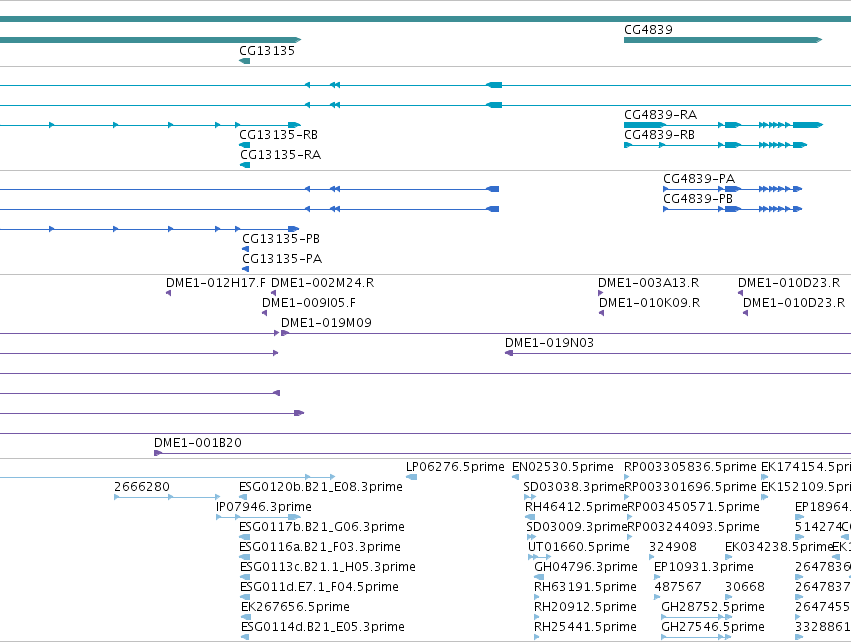Click the ESG0120b.B21_E08.3prime label
Screen dimensions: 851x642
click(x=321, y=487)
